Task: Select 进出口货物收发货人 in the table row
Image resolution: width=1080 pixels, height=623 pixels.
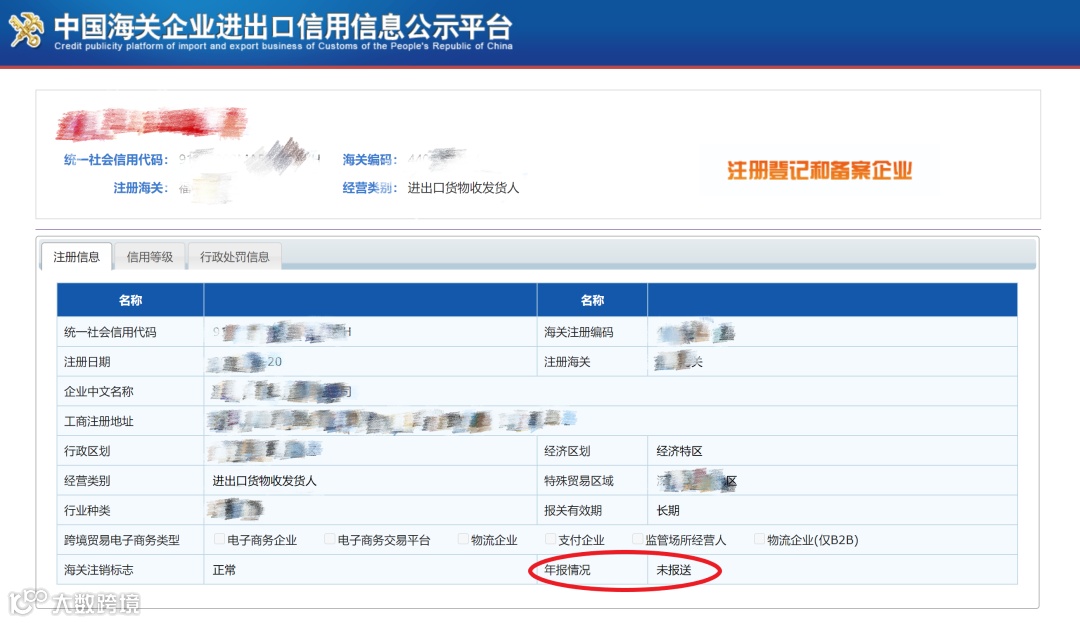Action: point(264,481)
